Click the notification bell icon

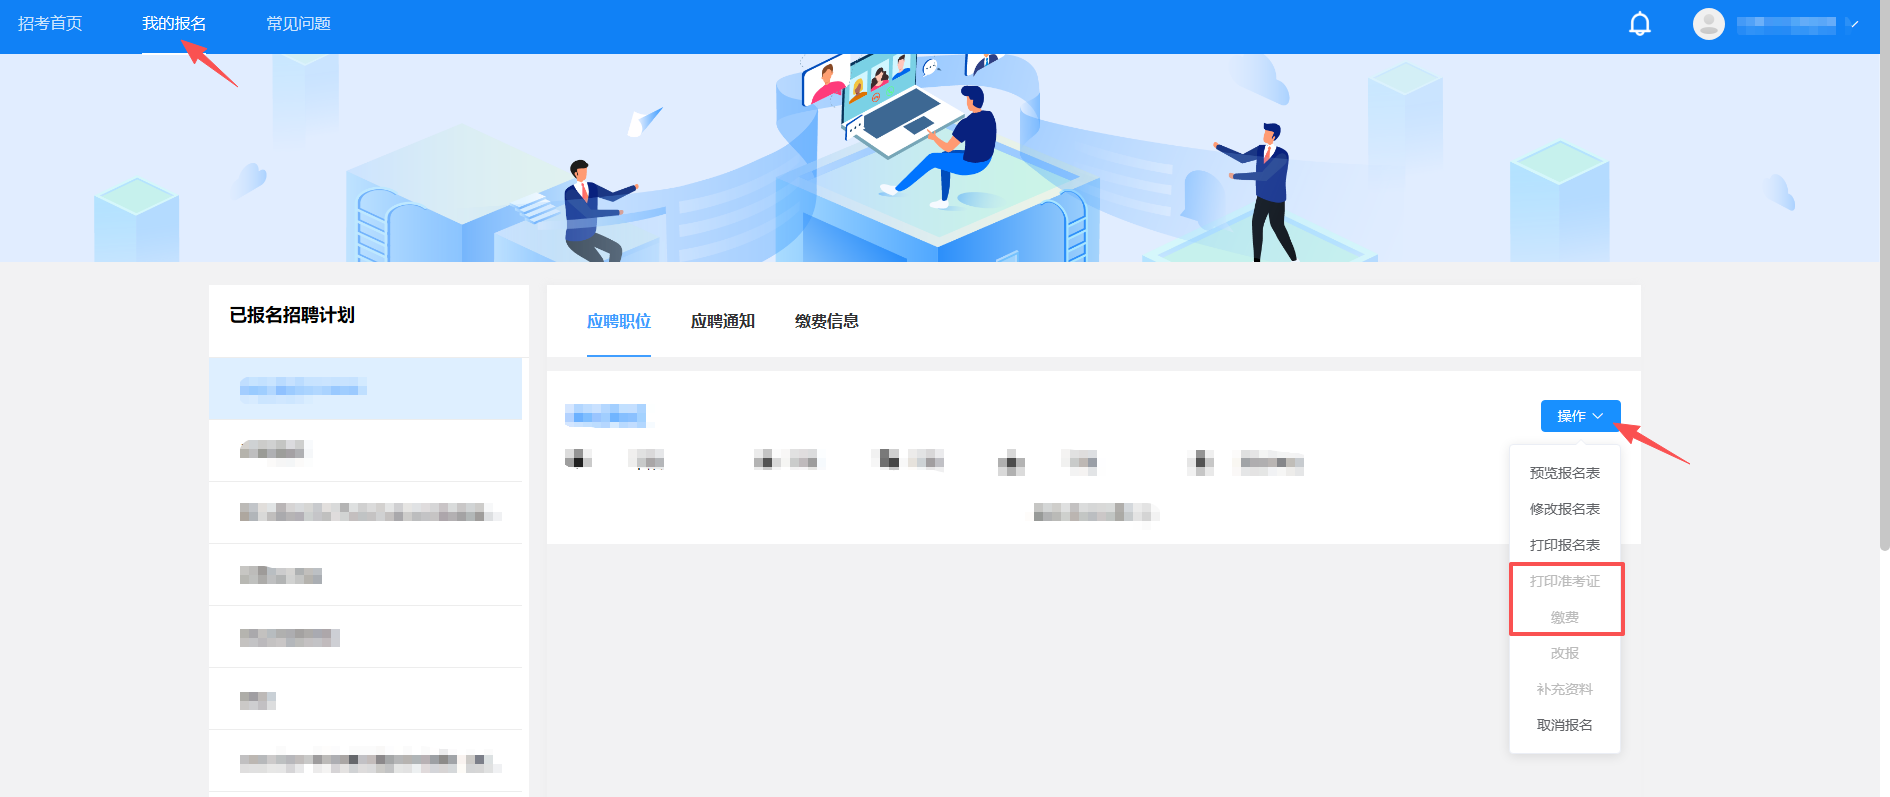(1640, 24)
